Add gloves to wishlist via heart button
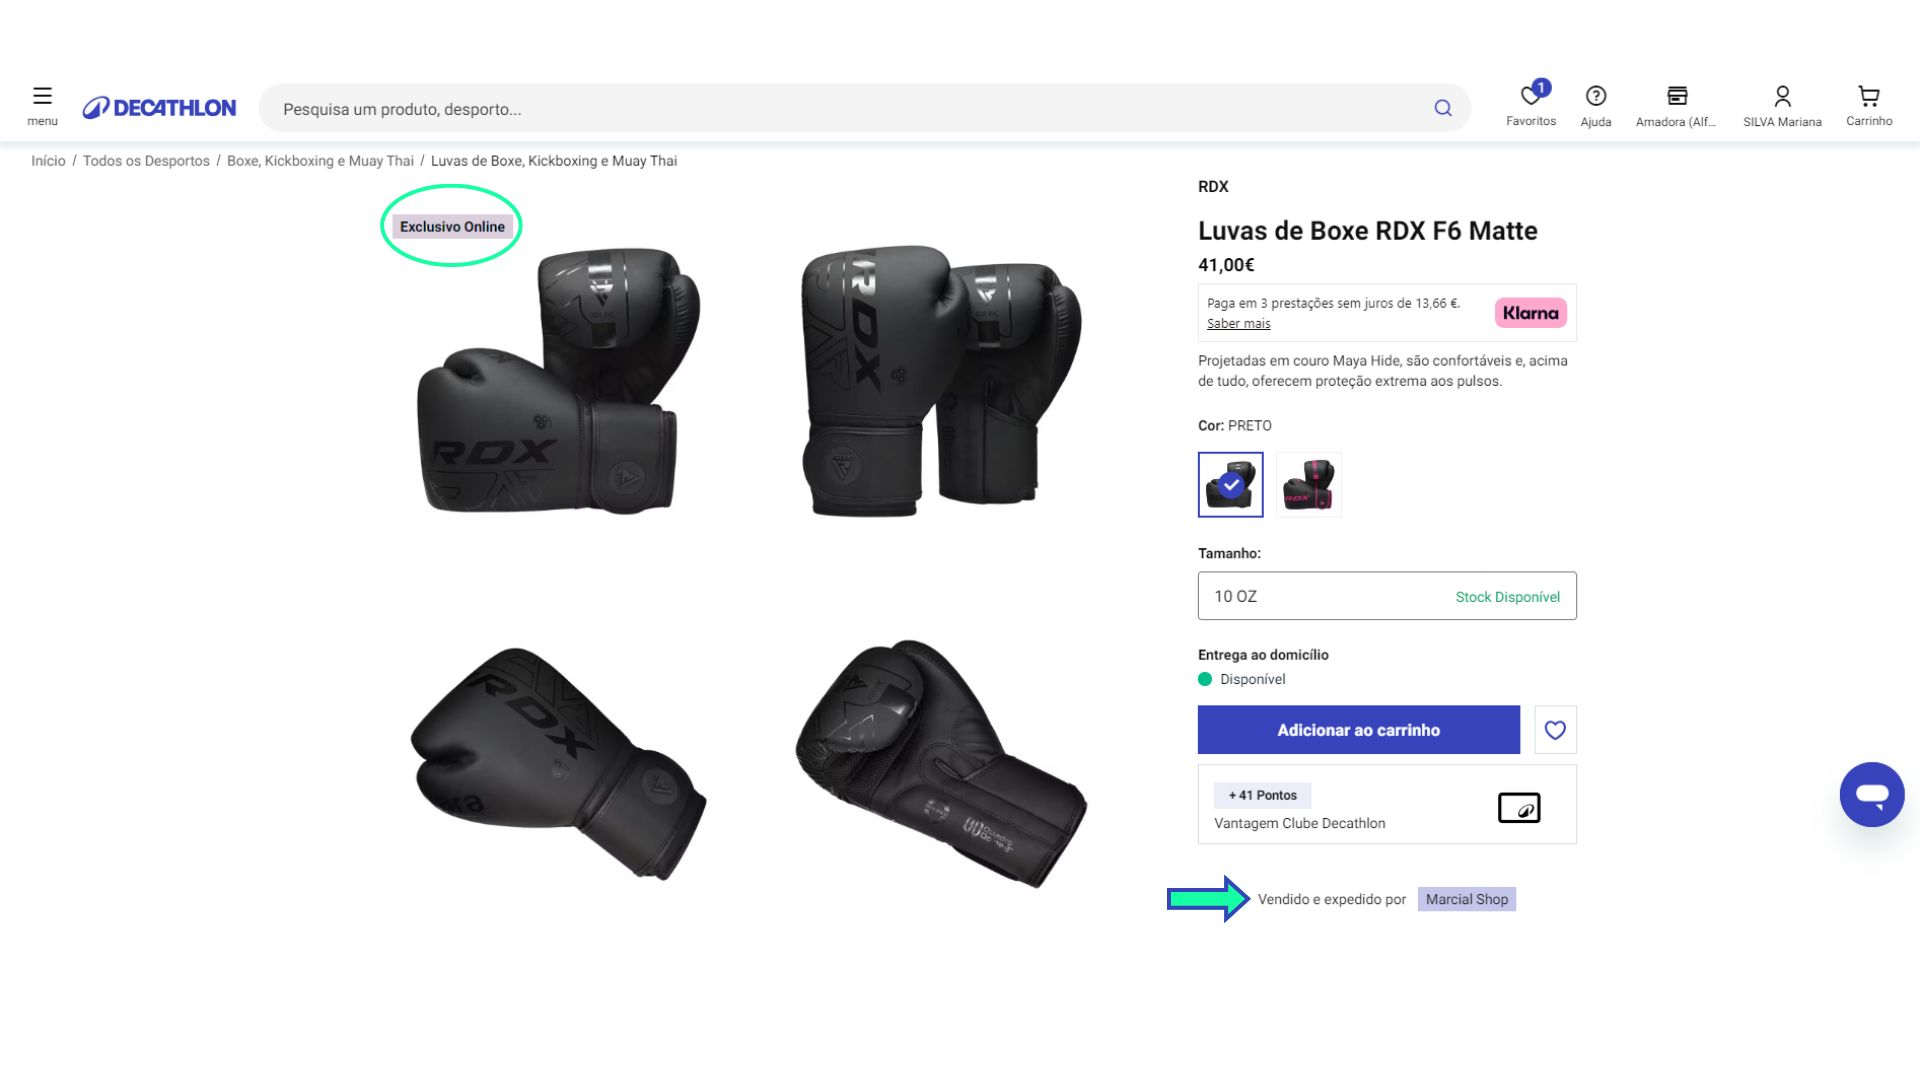 1555,730
